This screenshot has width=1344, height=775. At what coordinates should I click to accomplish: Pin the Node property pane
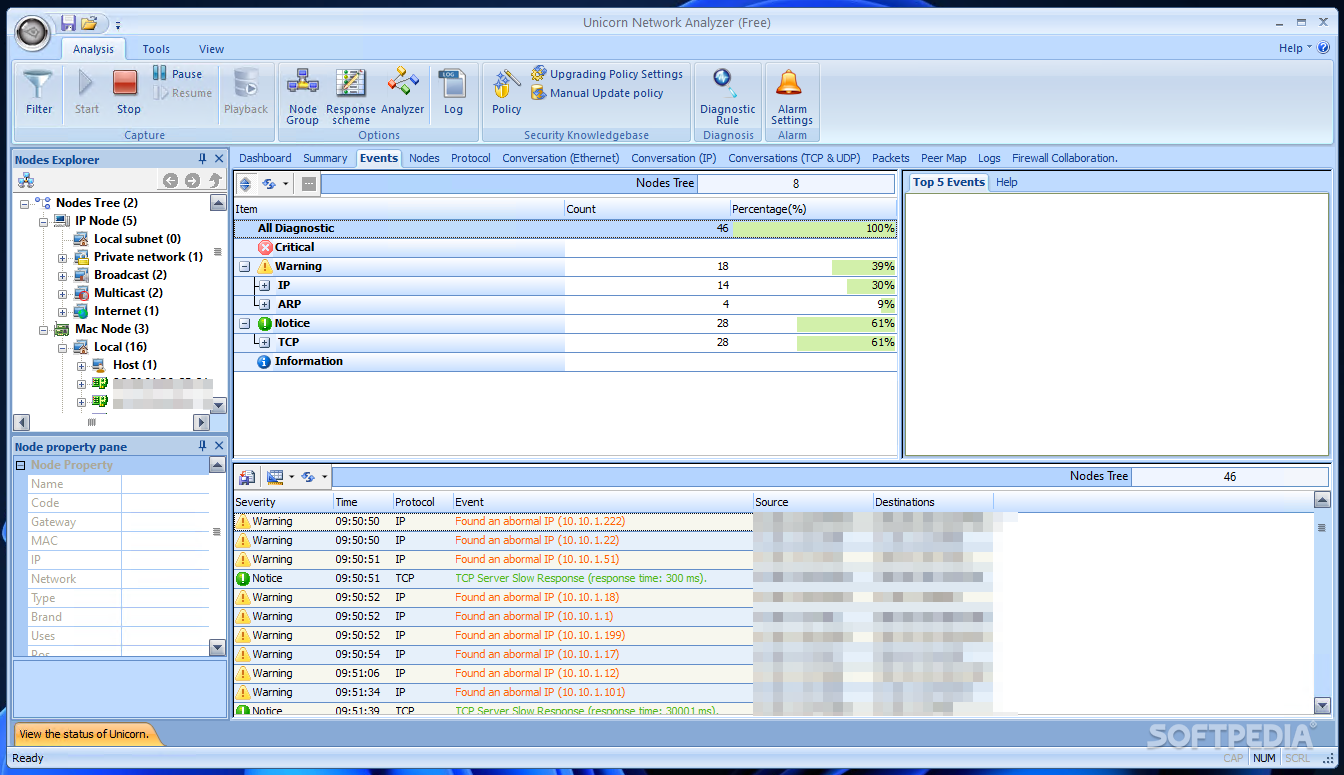point(203,446)
